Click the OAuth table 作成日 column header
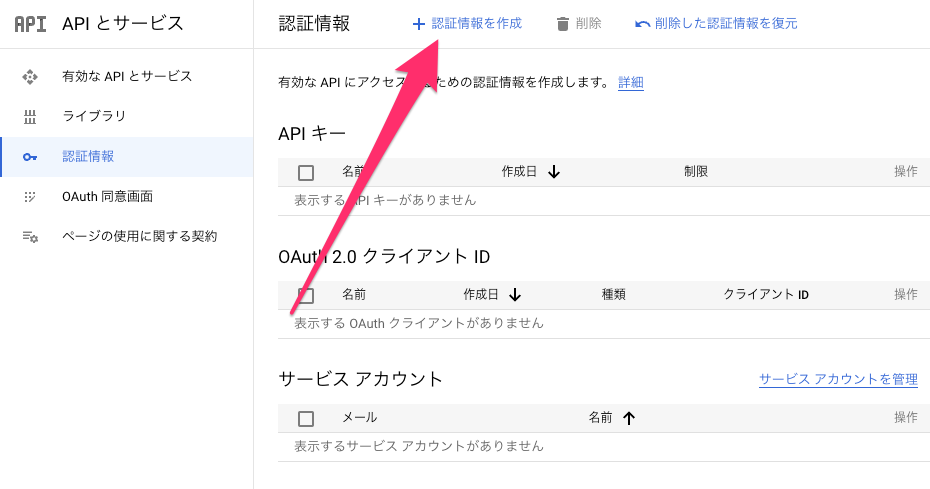 [480, 294]
